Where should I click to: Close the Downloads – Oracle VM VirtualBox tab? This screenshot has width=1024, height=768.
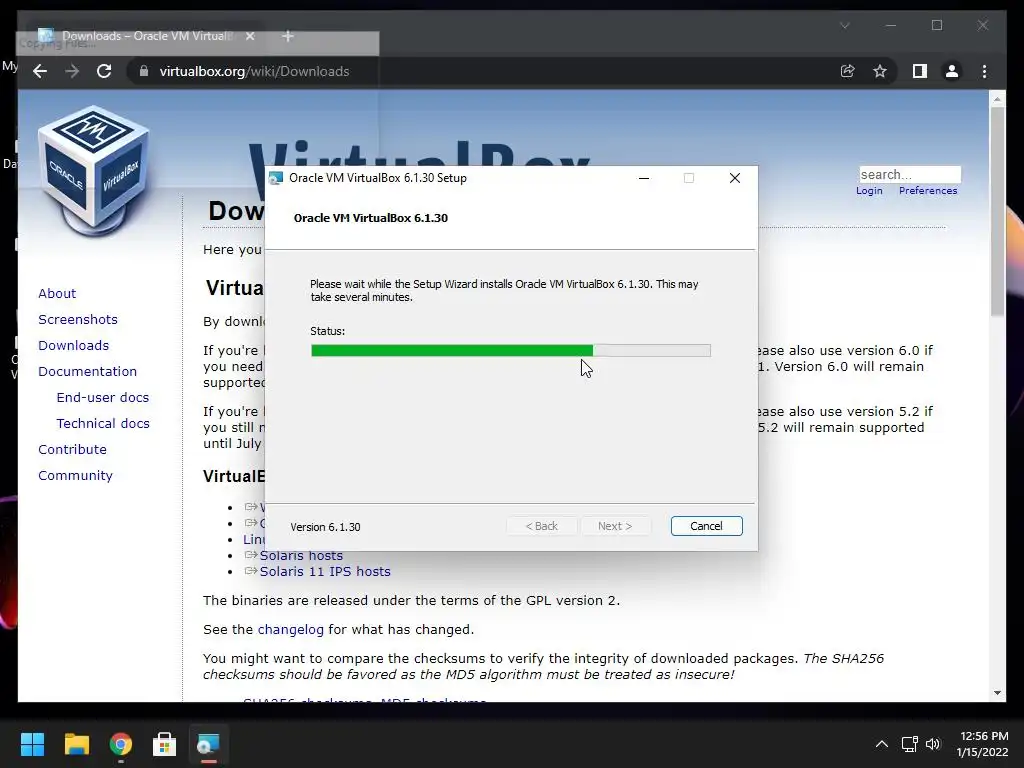(x=250, y=36)
